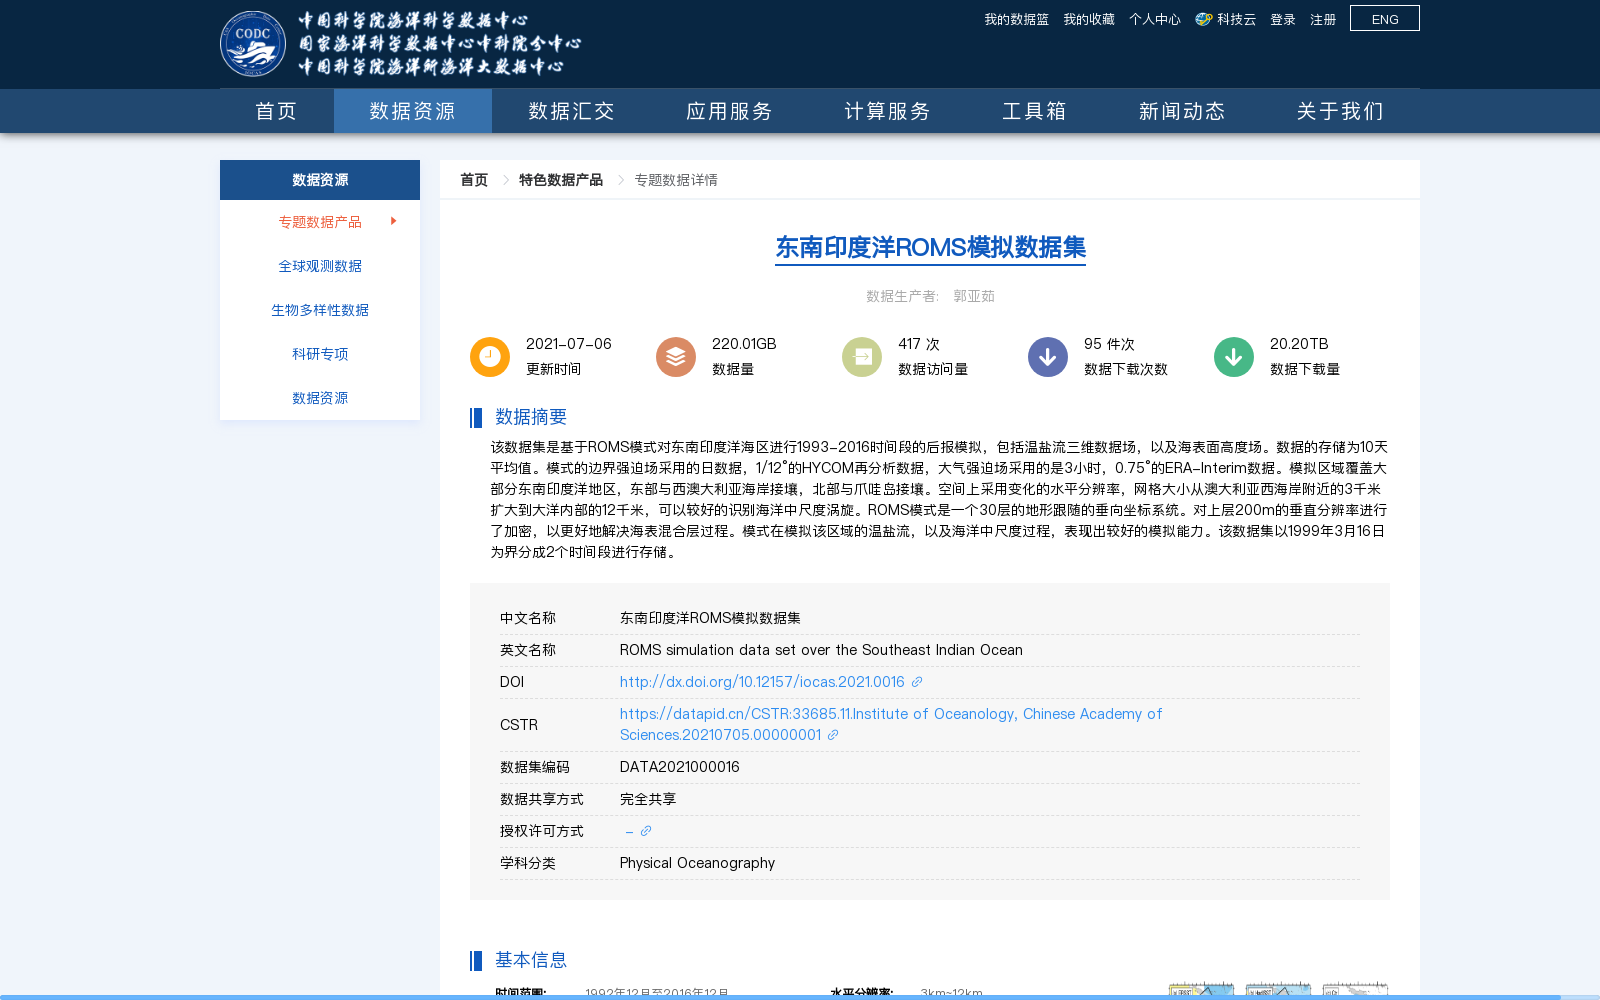Click 特色数据产品 in breadcrumb
This screenshot has width=1600, height=1000.
[561, 180]
